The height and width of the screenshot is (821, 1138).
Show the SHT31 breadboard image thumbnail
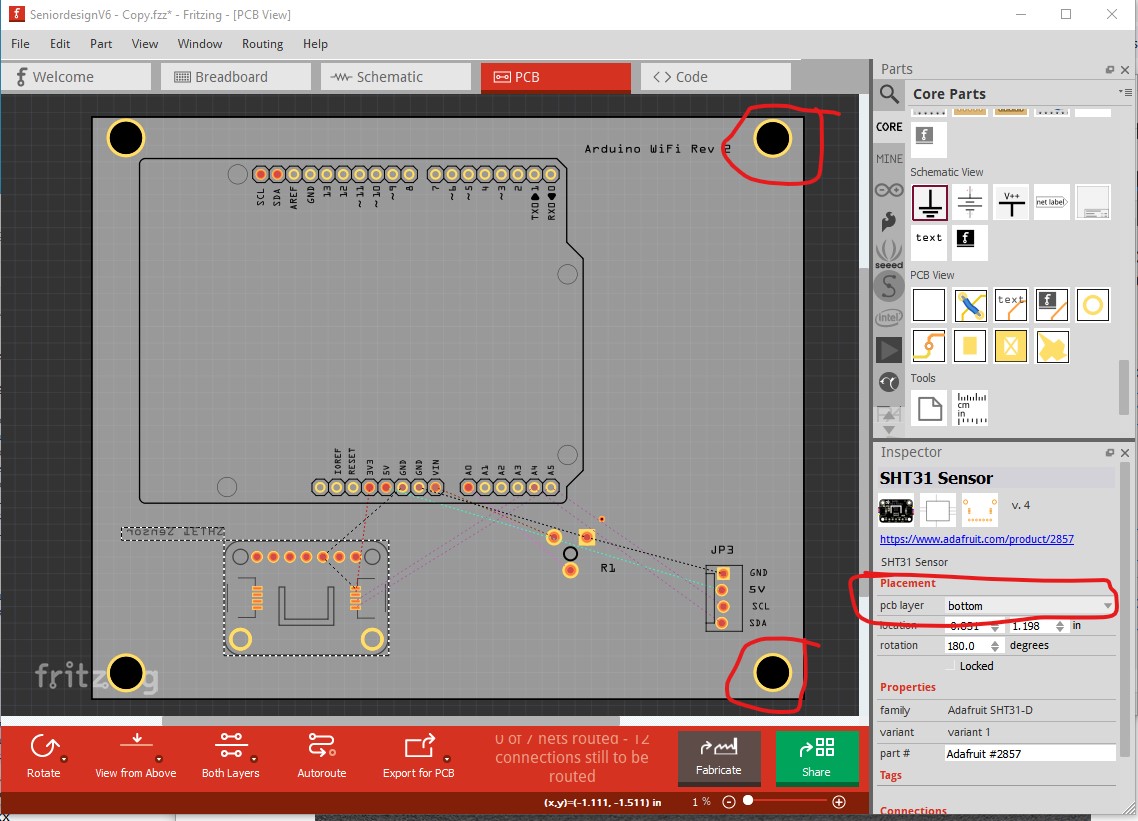click(x=896, y=510)
